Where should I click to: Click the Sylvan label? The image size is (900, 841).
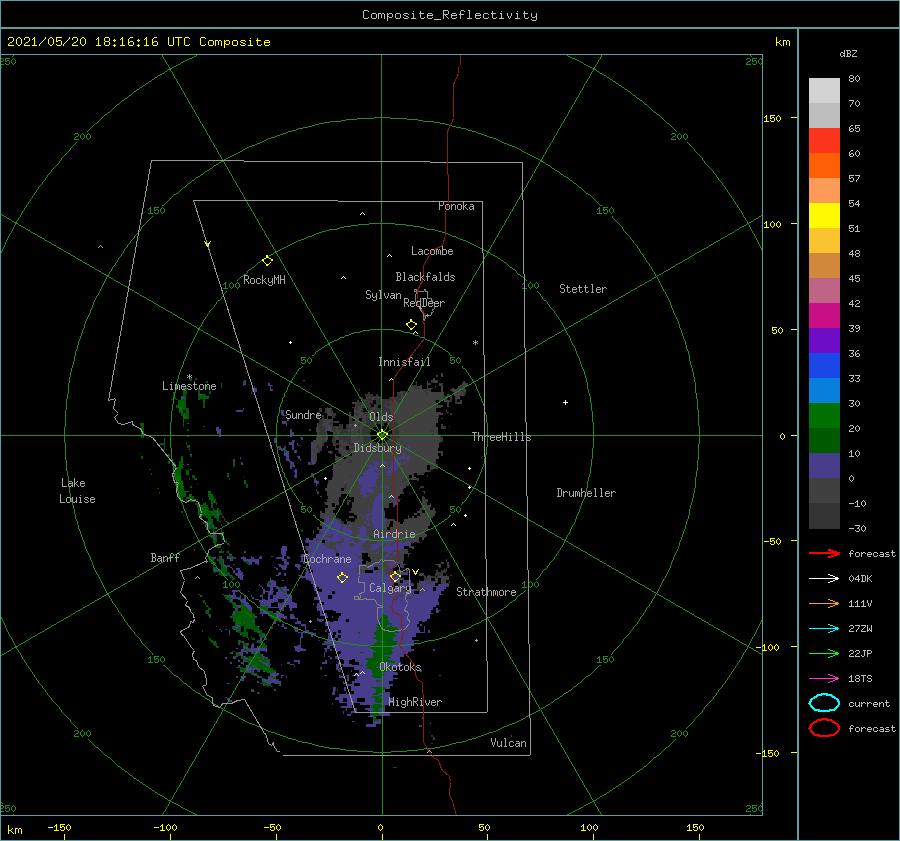coord(383,295)
